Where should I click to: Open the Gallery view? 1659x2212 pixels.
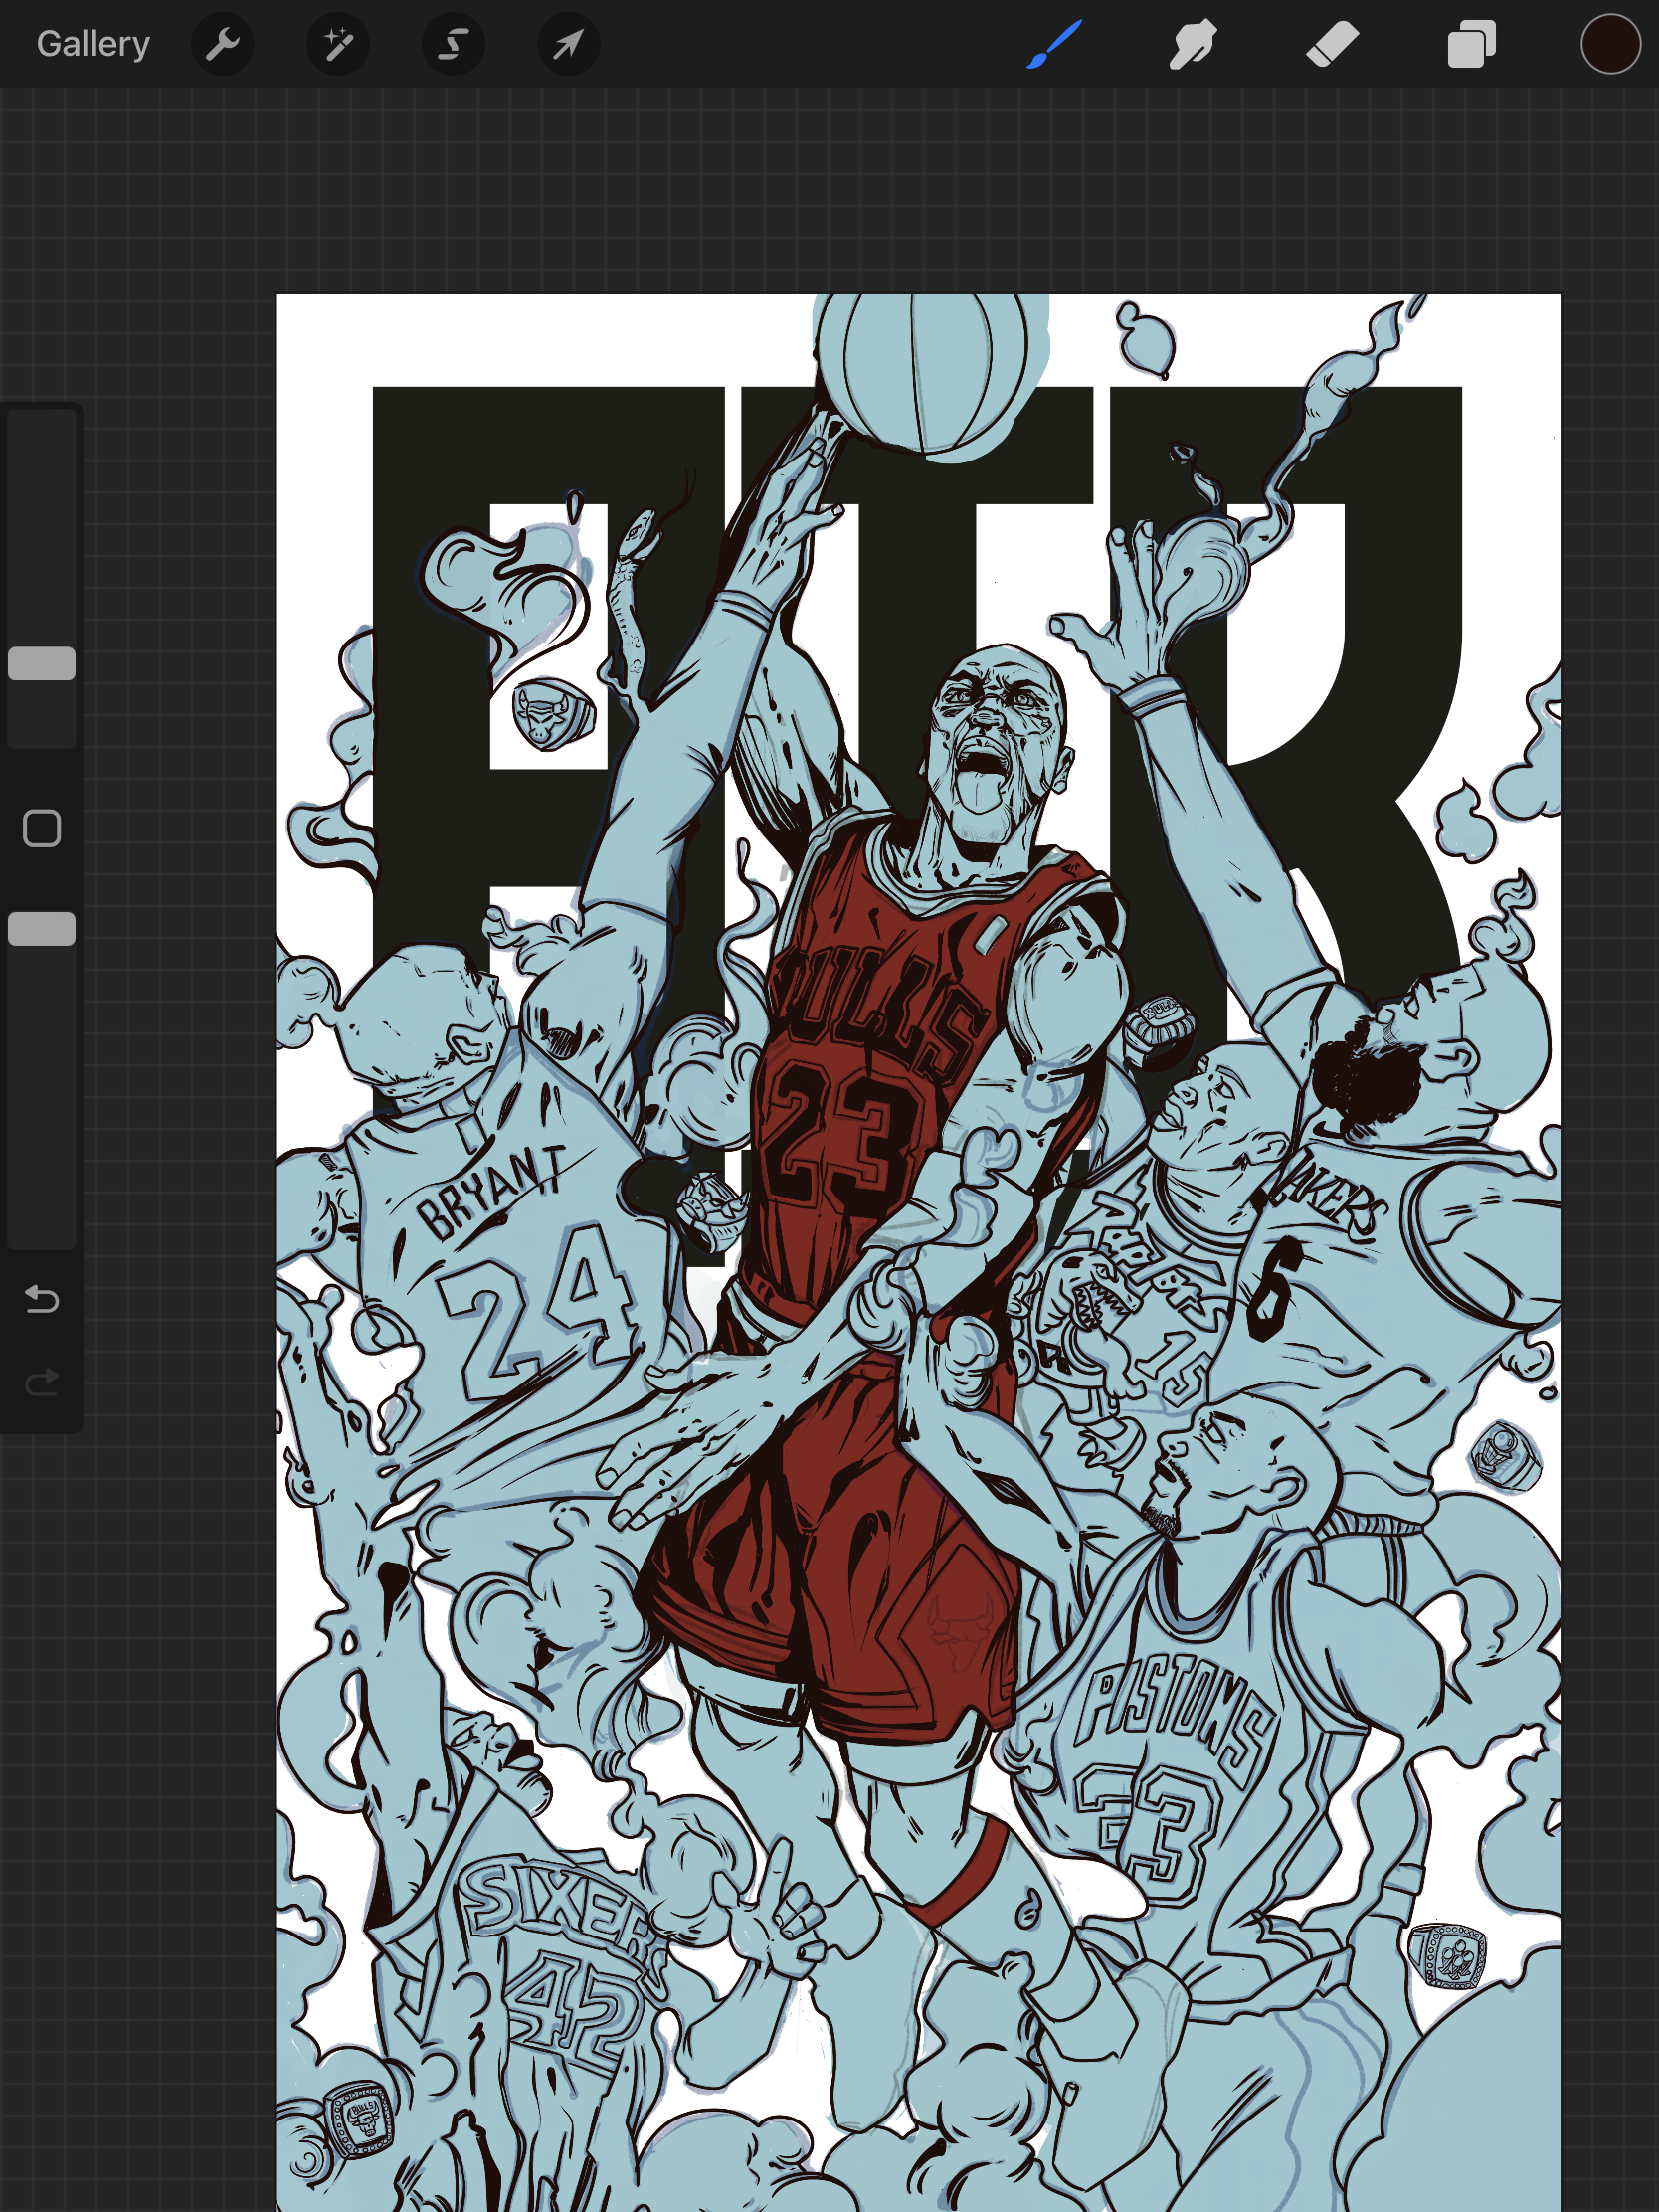pyautogui.click(x=93, y=44)
